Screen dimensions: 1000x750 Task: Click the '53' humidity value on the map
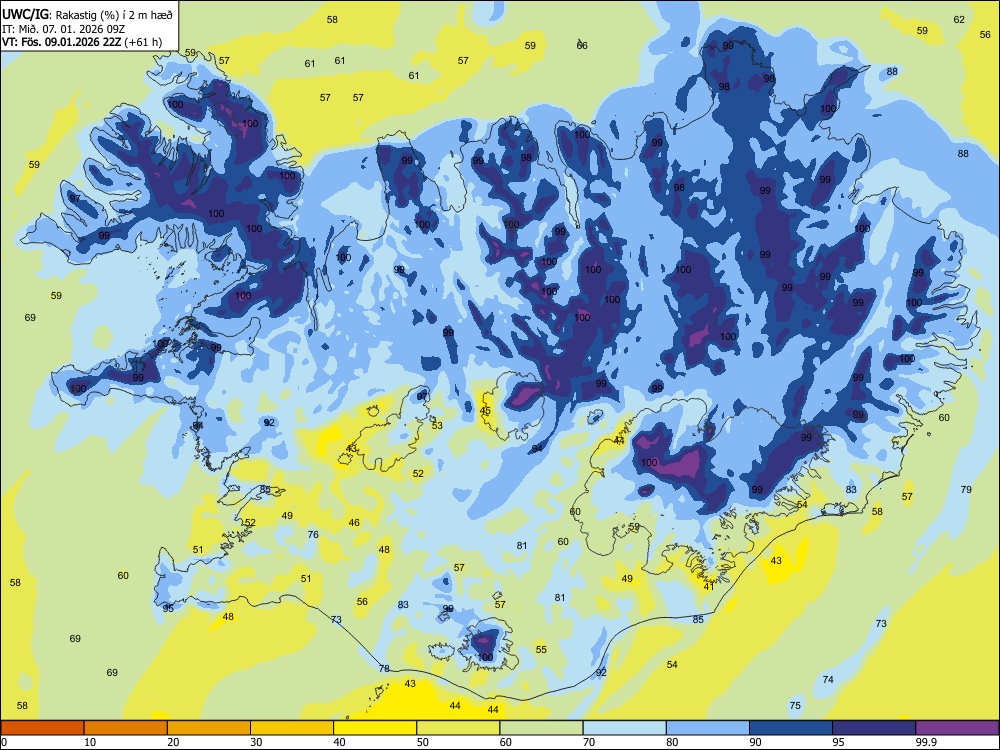(x=437, y=425)
